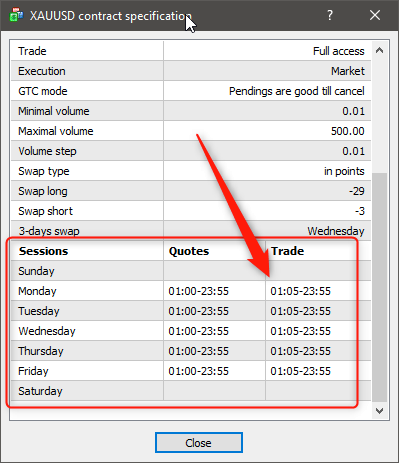Click the question mark help icon
The height and width of the screenshot is (463, 399).
[330, 15]
